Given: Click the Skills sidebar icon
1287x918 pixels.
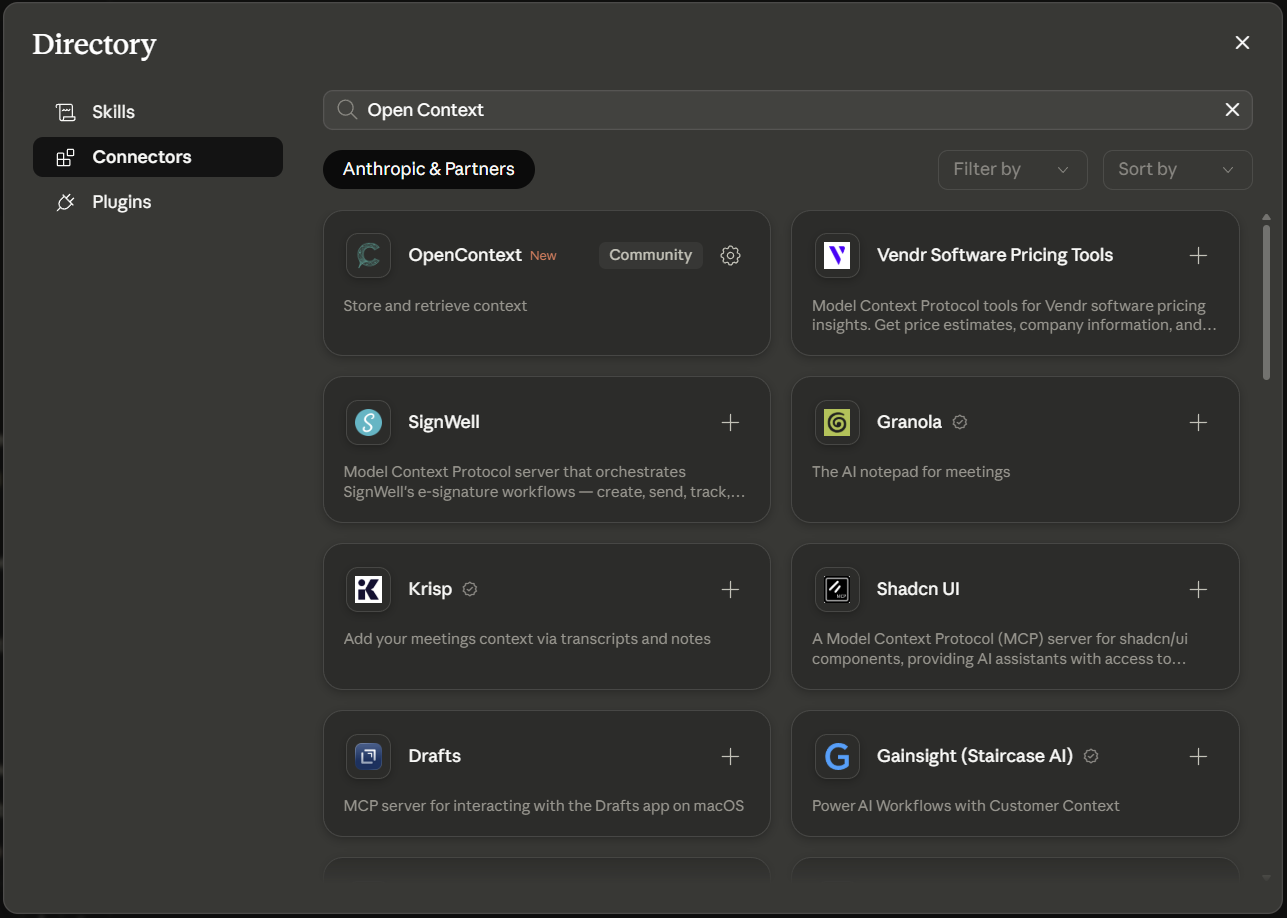Looking at the screenshot, I should coord(66,112).
